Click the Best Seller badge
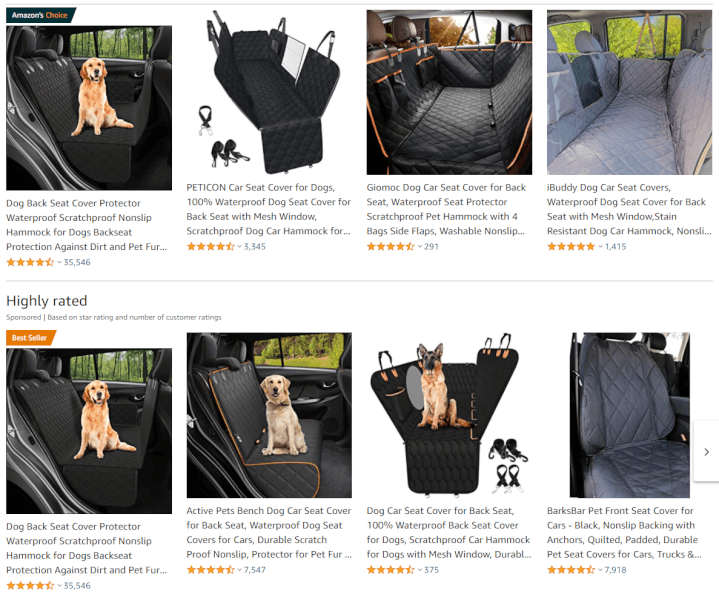 [x=30, y=338]
